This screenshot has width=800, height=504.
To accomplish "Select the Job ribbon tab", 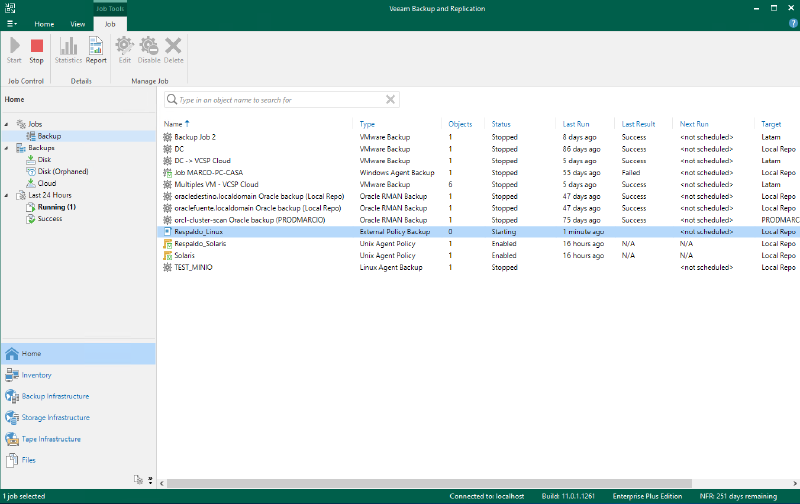I will click(110, 24).
